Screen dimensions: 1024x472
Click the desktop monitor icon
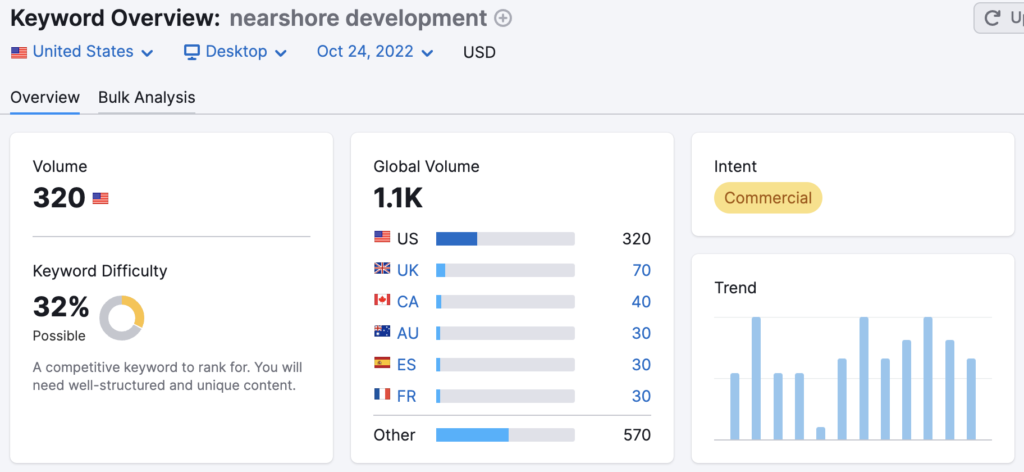click(192, 52)
